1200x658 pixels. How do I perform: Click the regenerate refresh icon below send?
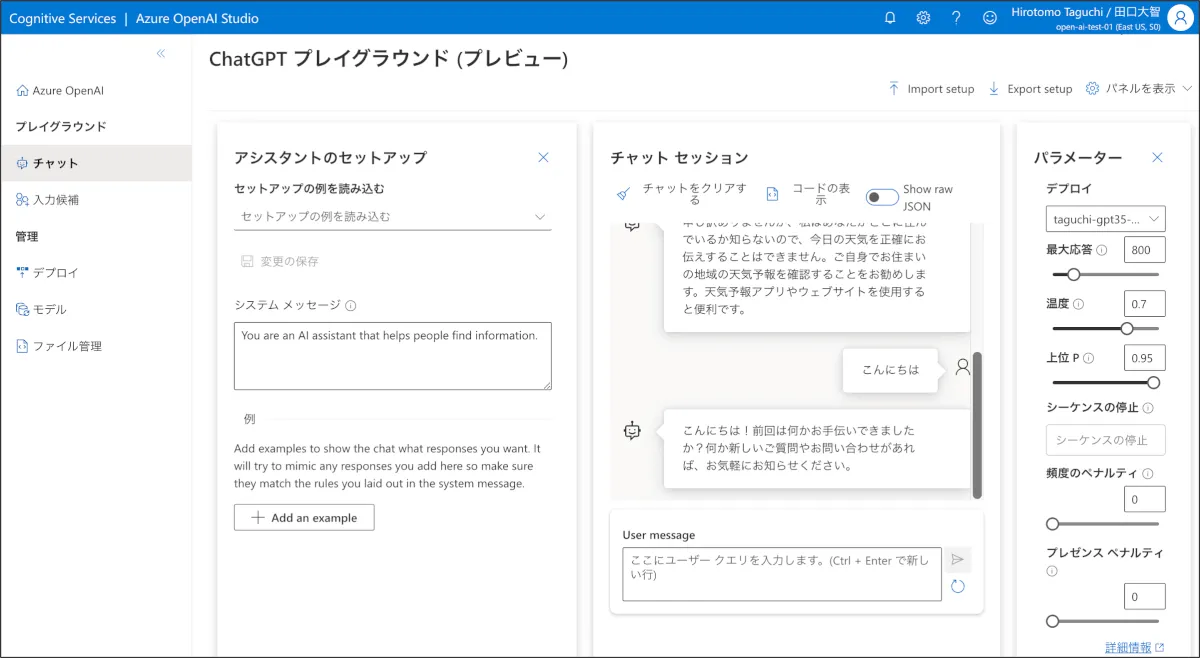(958, 586)
